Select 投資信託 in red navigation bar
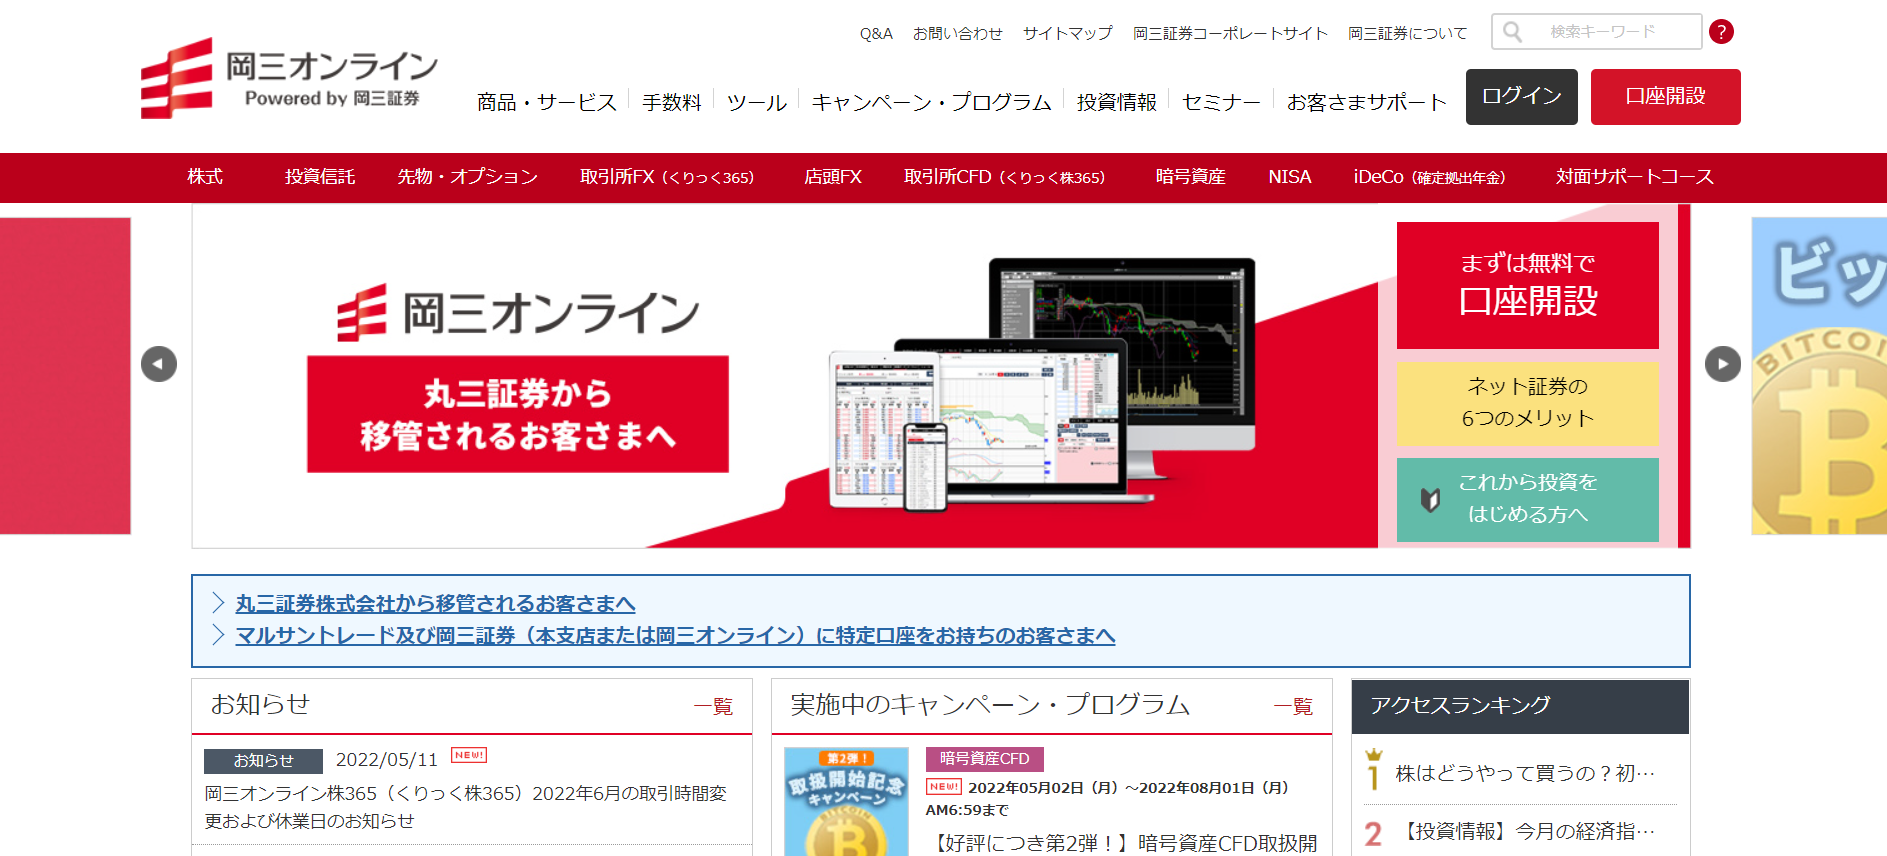 coord(320,177)
